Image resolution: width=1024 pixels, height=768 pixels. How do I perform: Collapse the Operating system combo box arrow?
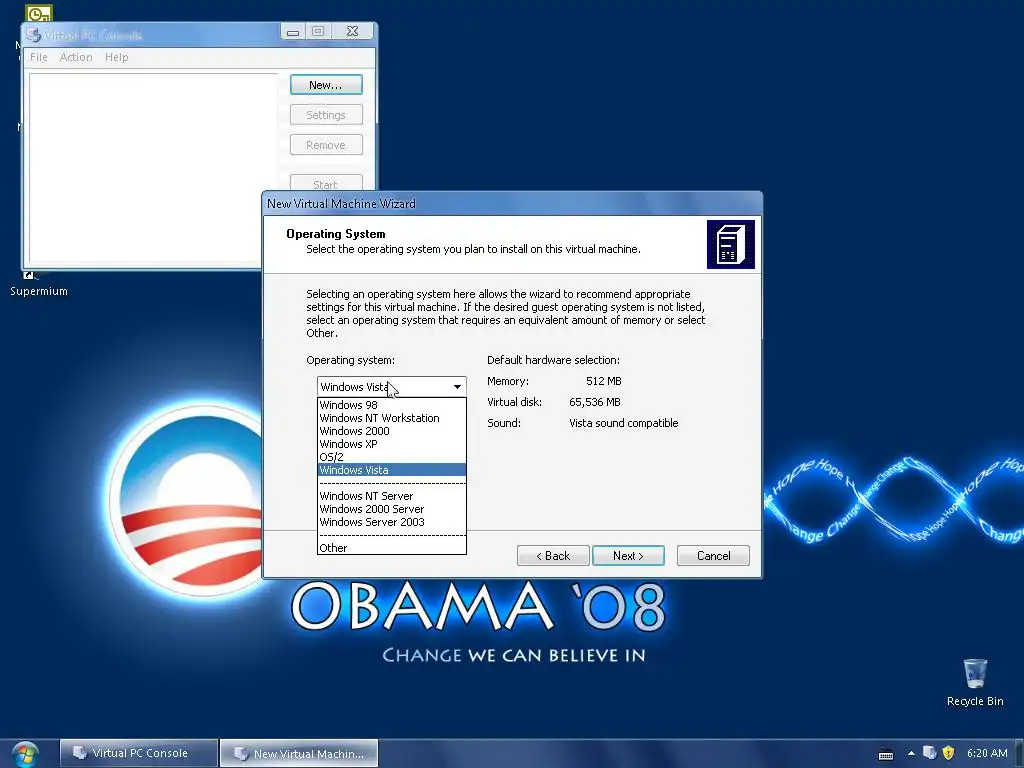(457, 387)
